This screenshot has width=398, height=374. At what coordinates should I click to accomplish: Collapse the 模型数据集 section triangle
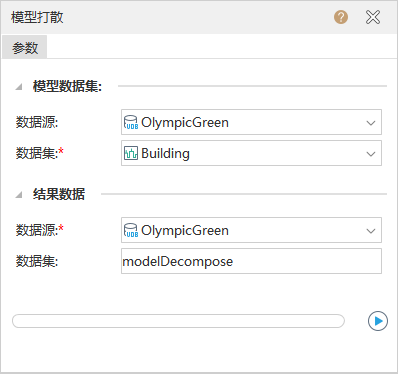(x=19, y=87)
